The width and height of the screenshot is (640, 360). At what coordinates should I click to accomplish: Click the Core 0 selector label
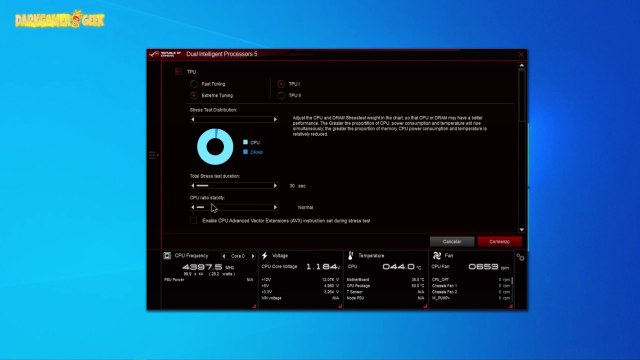238,256
